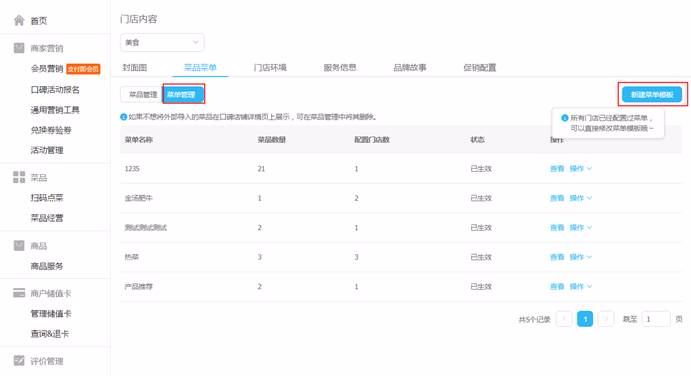
Task: Click the jump-to-page input field
Action: coord(656,319)
